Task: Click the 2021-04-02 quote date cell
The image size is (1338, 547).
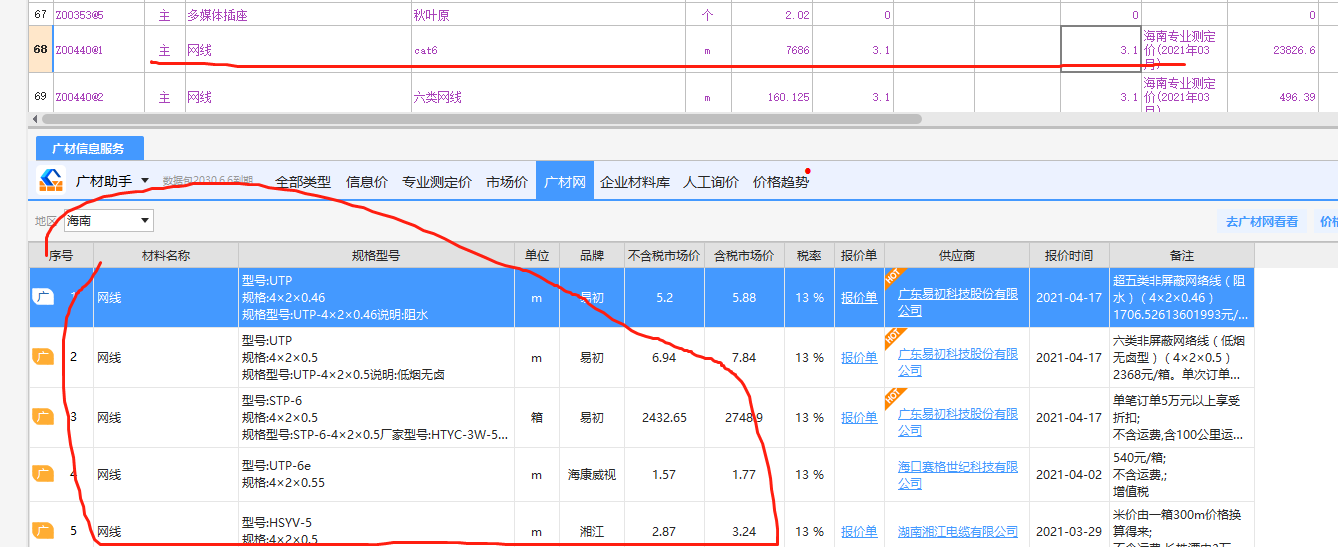Action: pos(1069,475)
